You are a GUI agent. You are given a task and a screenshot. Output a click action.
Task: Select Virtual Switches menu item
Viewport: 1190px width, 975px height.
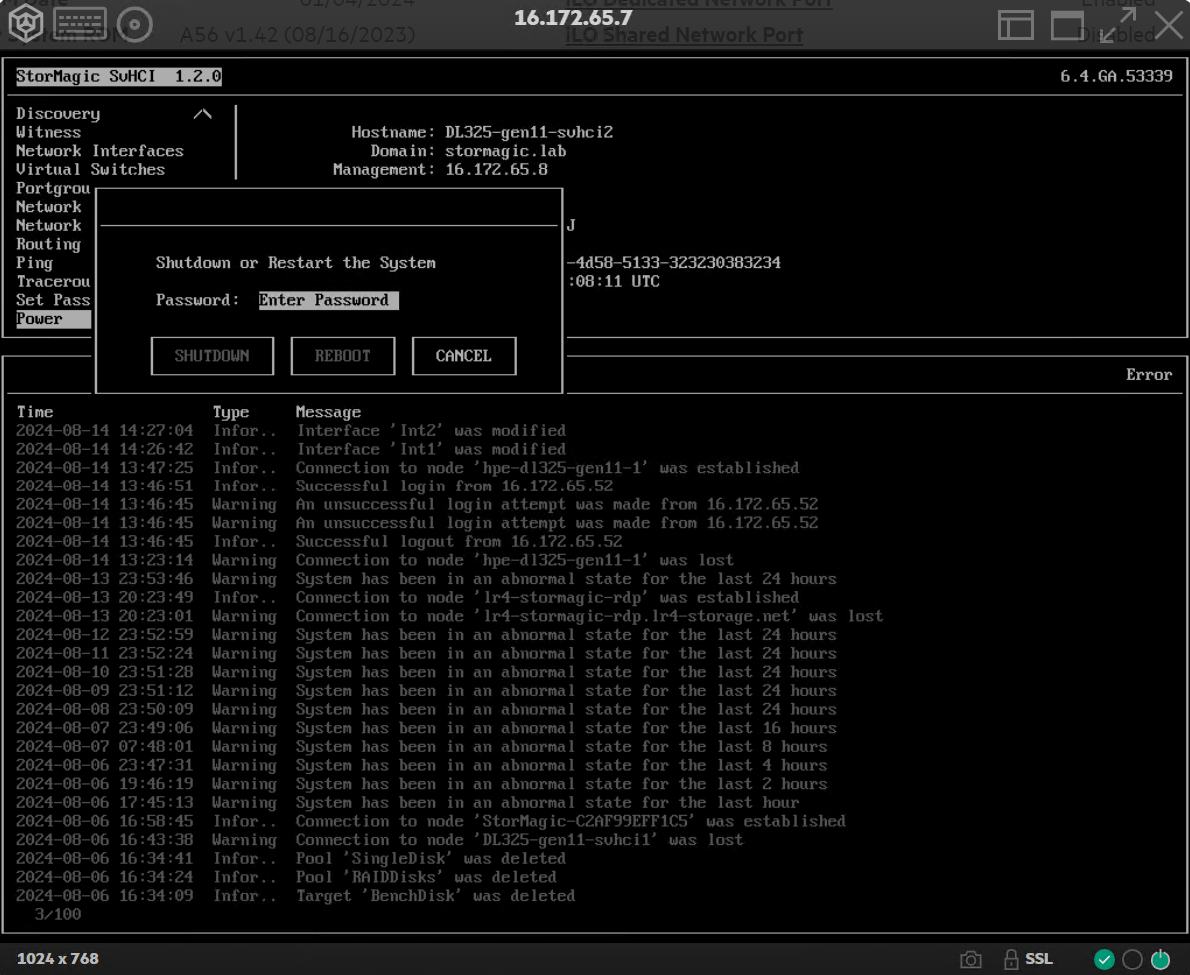click(x=90, y=169)
